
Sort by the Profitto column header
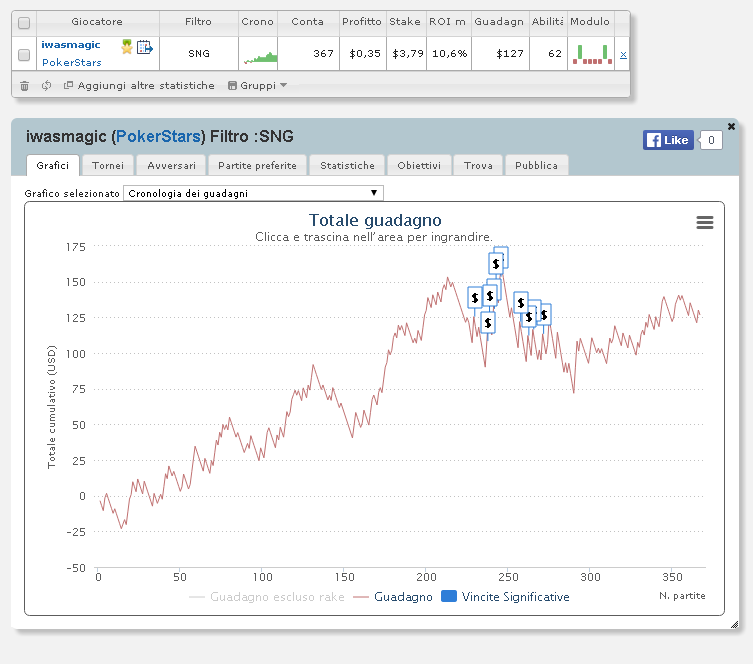(362, 22)
